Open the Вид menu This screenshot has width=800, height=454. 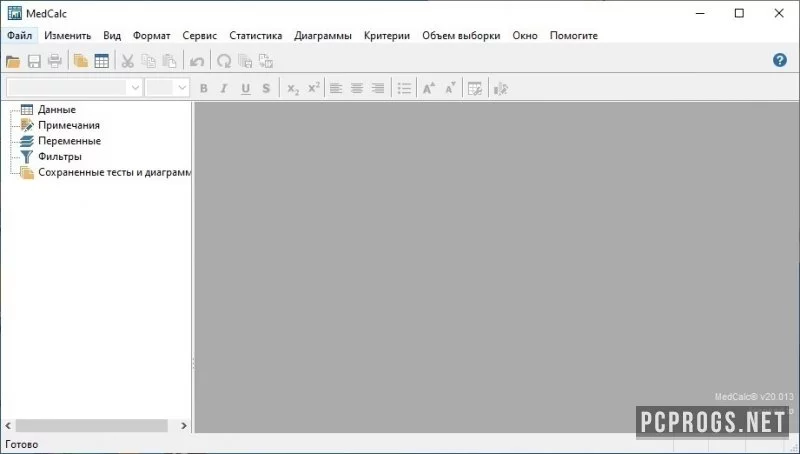(x=112, y=36)
